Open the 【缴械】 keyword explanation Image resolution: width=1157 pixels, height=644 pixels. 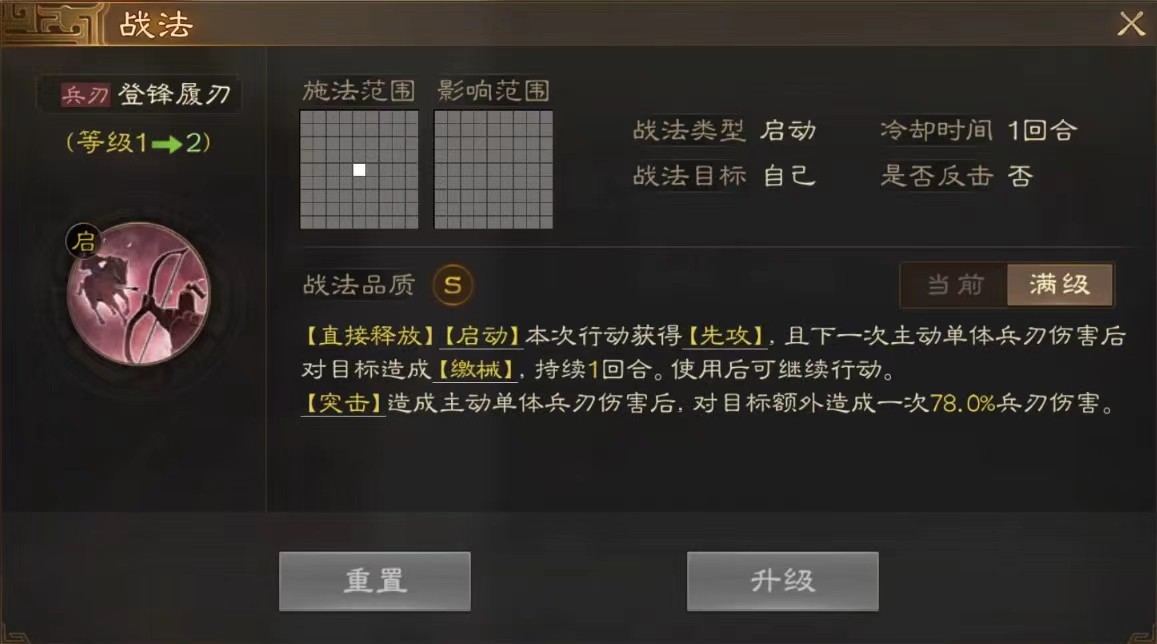[x=475, y=370]
